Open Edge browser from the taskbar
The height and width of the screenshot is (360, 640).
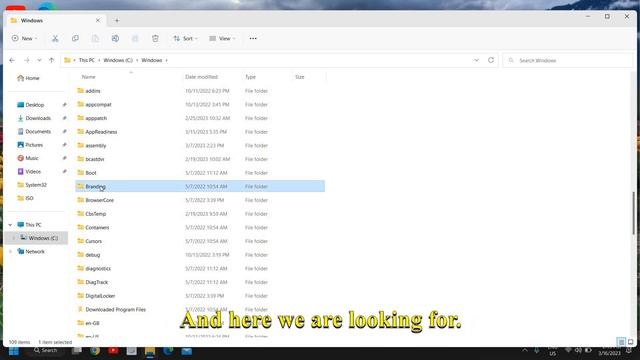click(x=168, y=351)
